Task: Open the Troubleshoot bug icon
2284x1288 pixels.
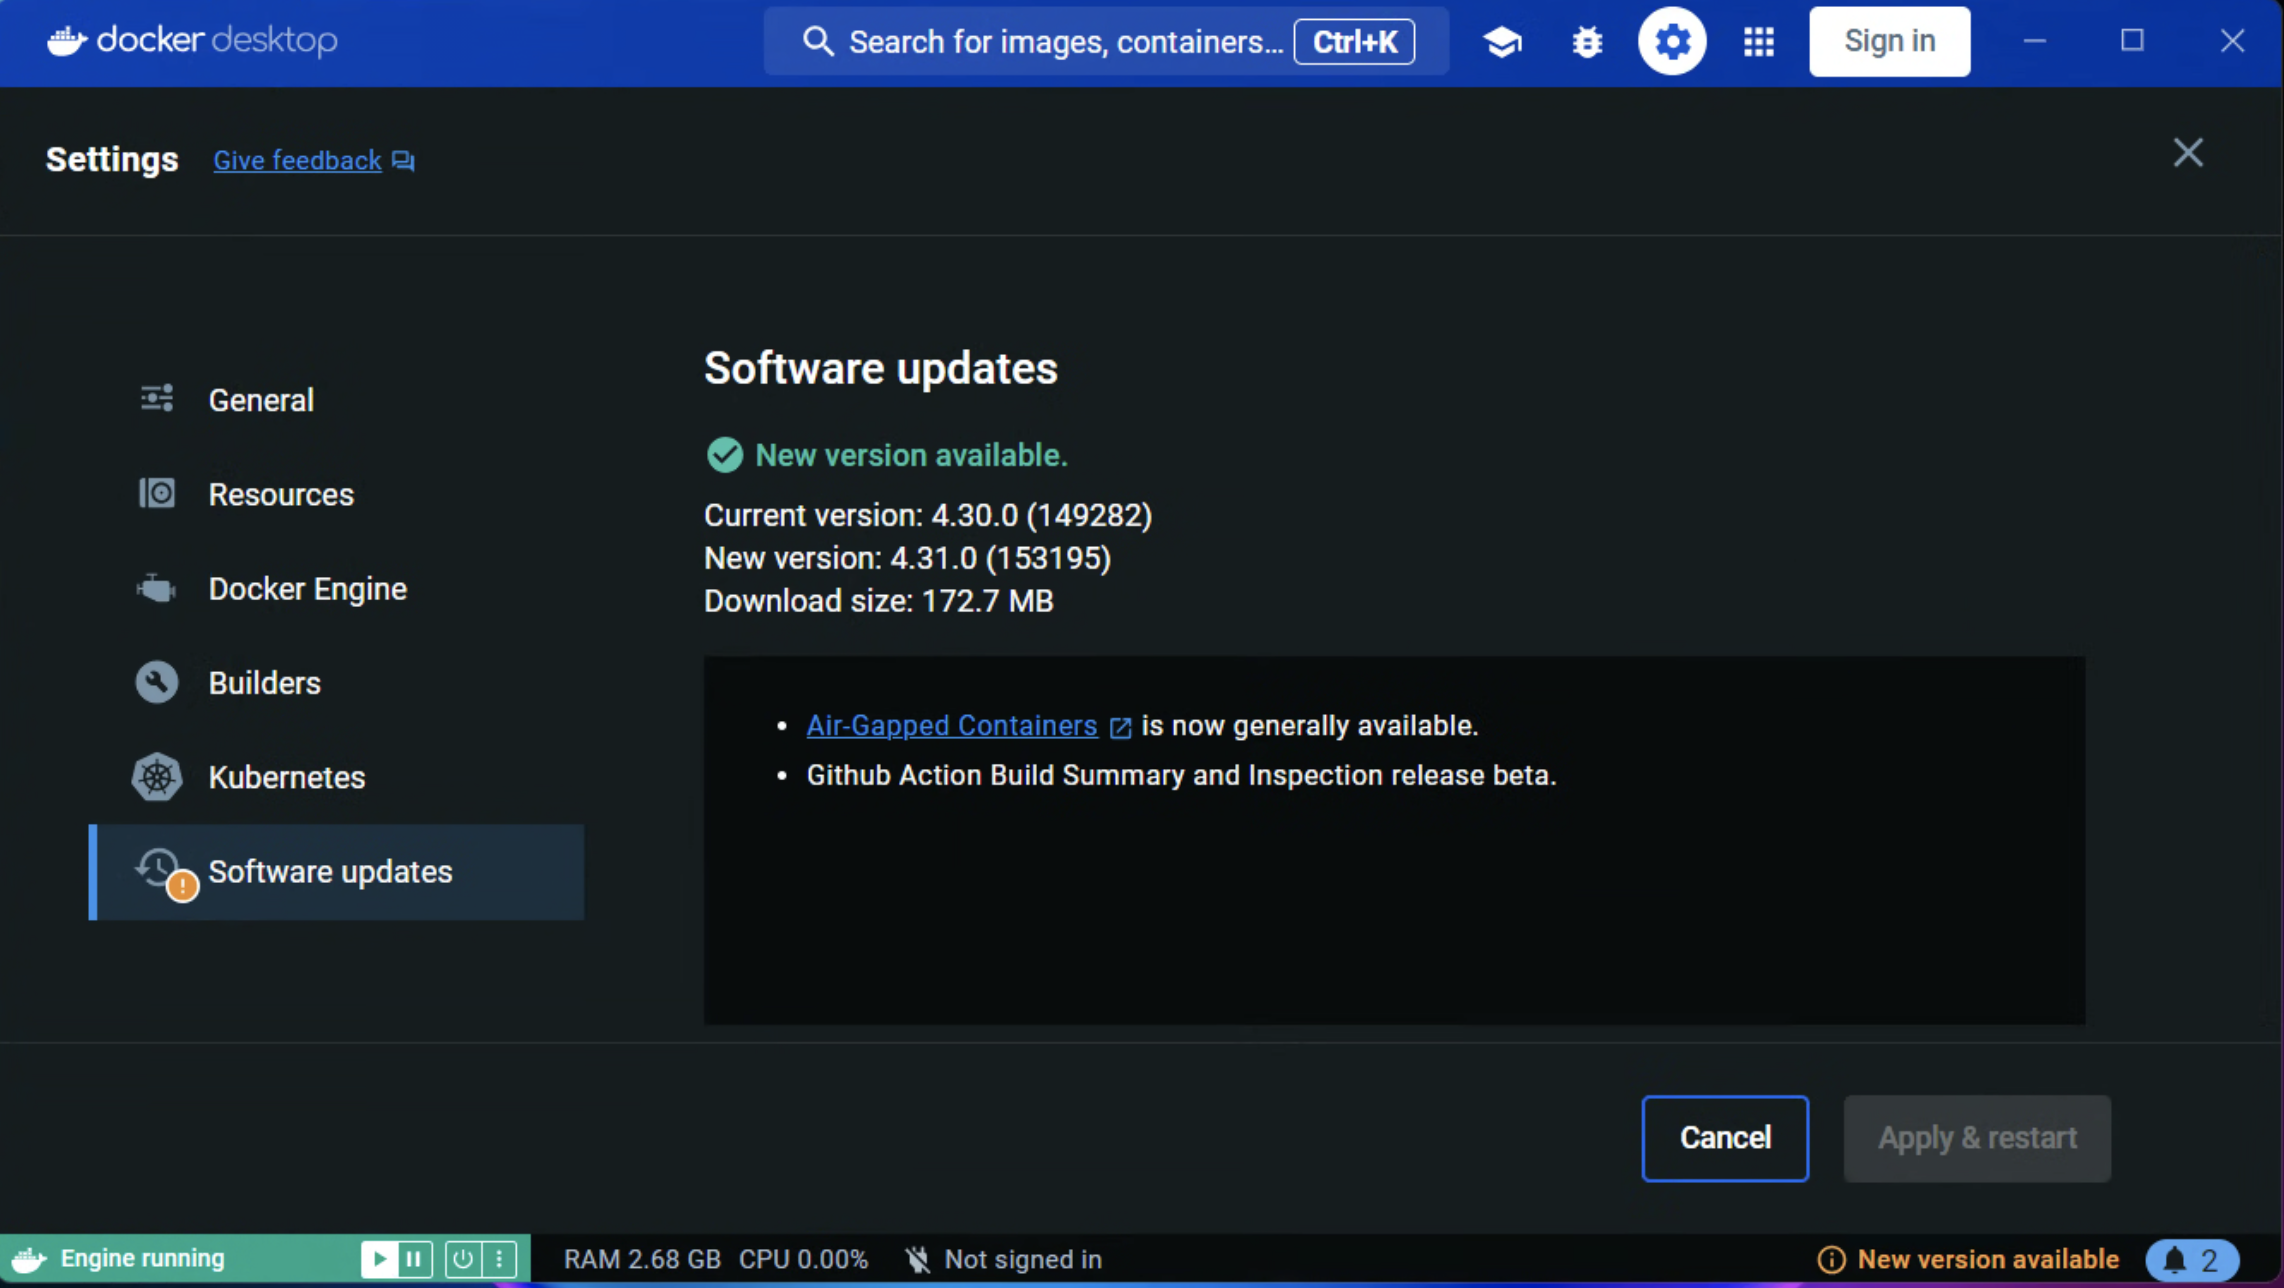Action: tap(1587, 42)
